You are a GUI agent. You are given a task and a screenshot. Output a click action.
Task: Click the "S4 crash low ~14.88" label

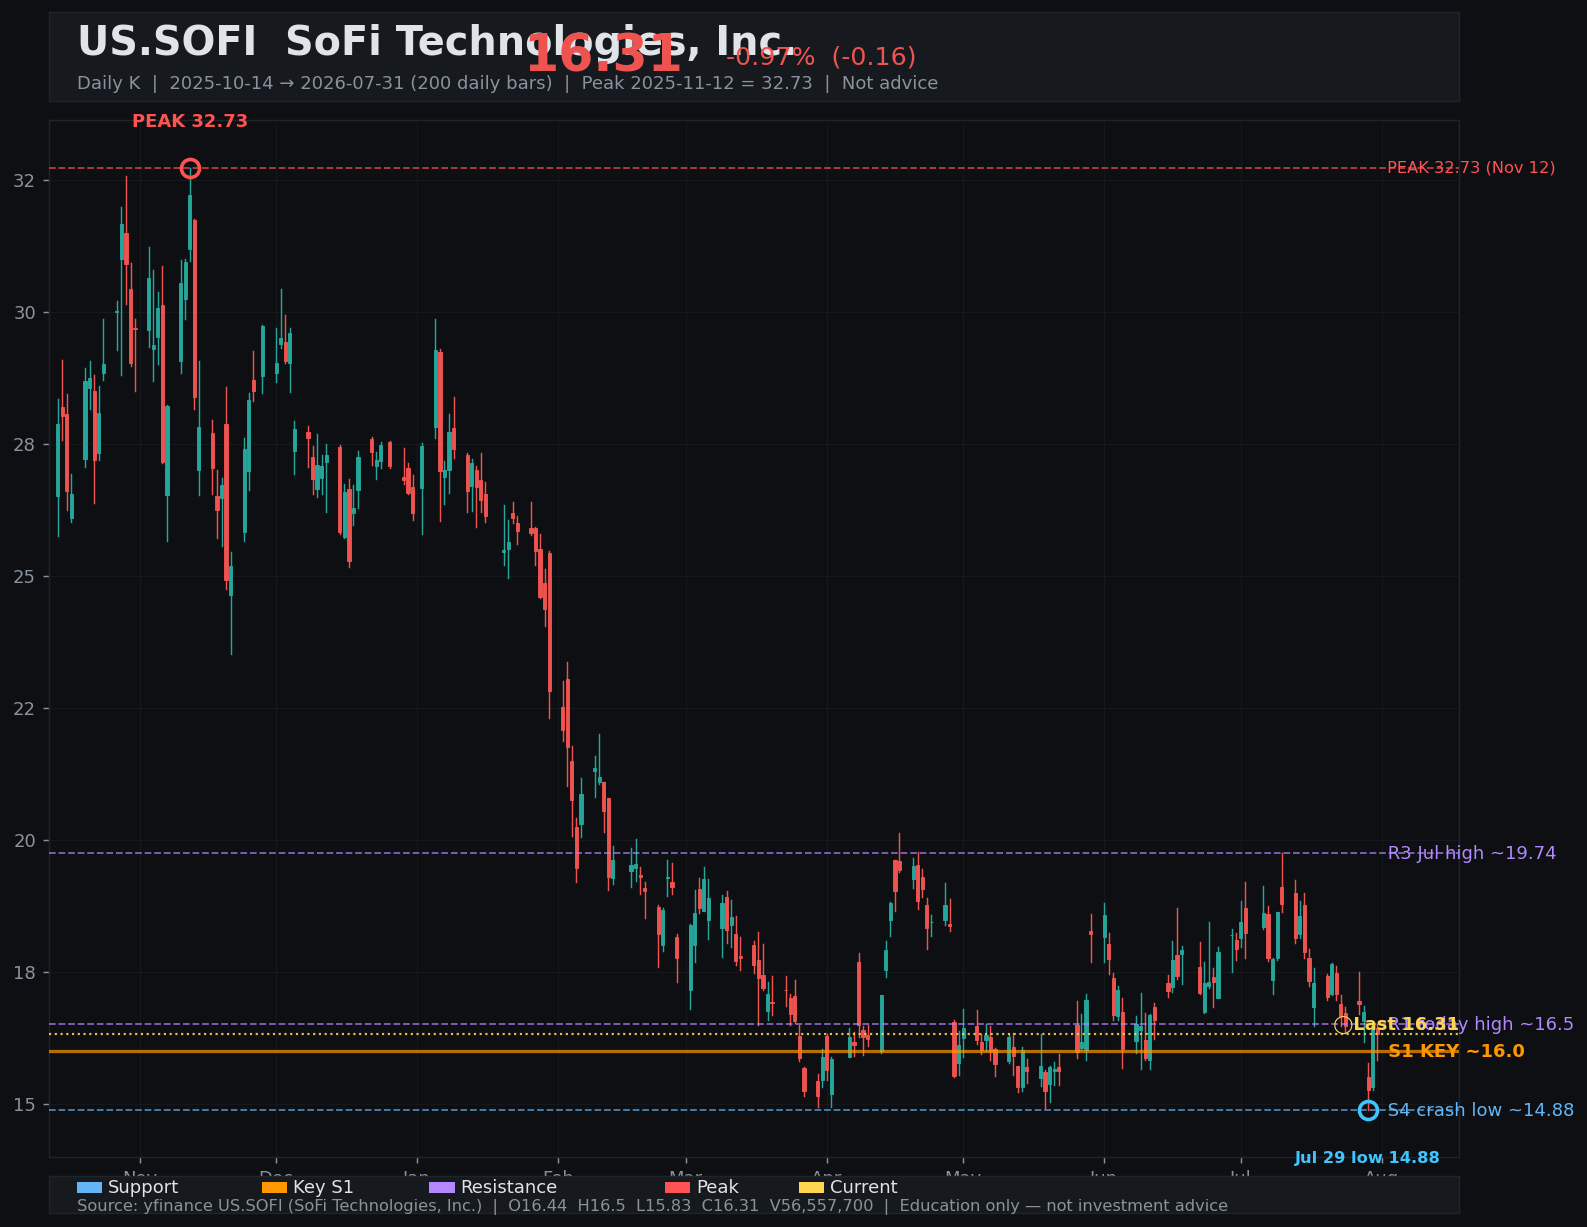point(1481,1110)
